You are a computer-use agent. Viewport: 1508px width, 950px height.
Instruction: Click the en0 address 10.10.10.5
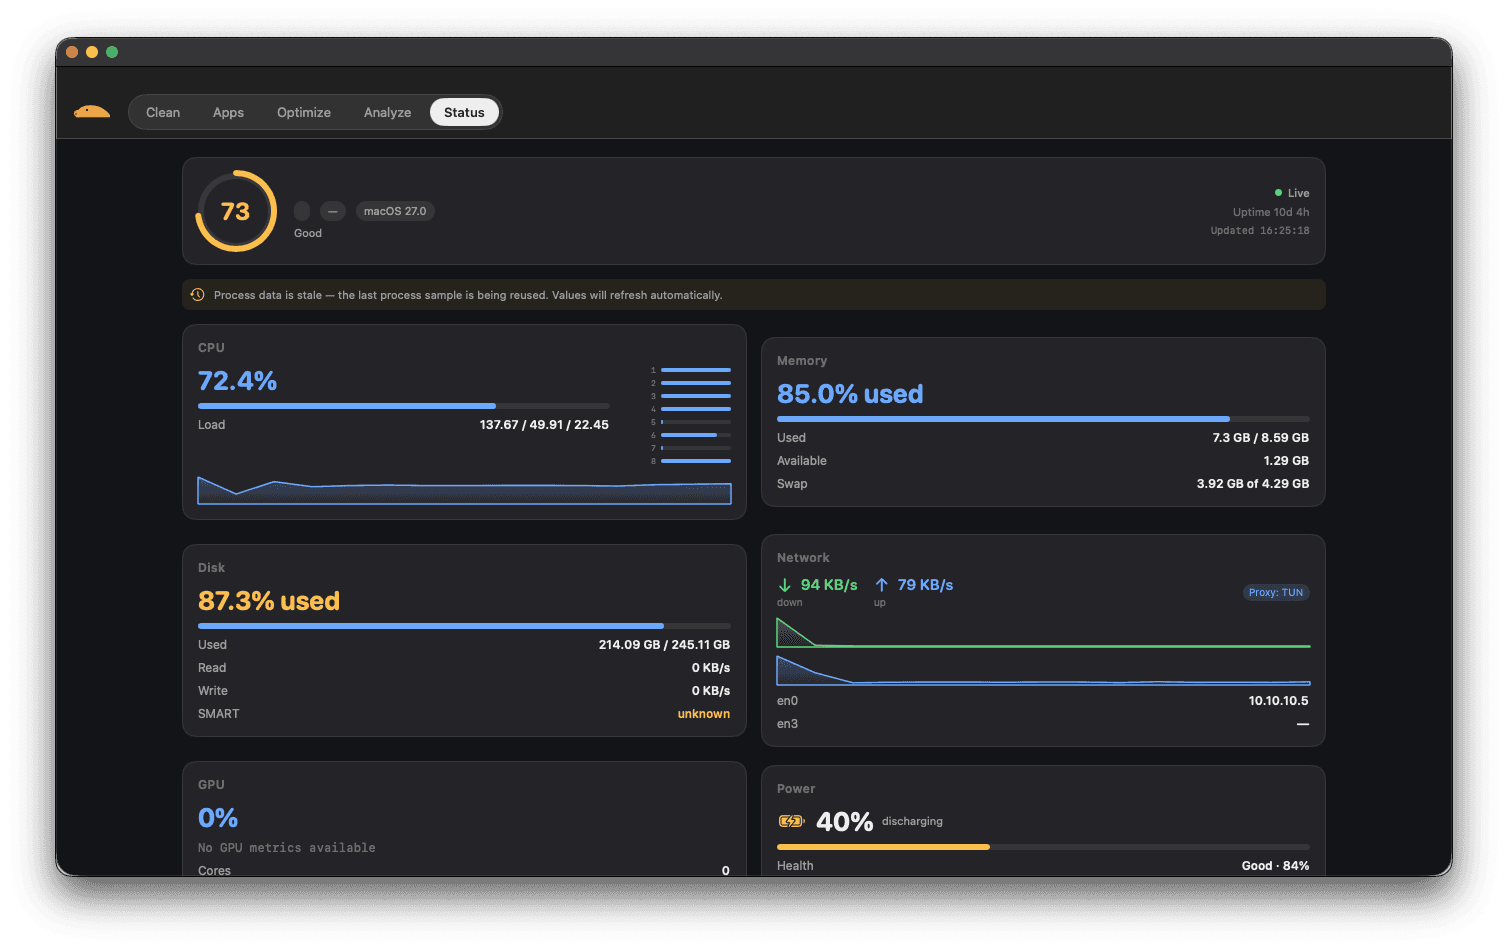point(1278,701)
